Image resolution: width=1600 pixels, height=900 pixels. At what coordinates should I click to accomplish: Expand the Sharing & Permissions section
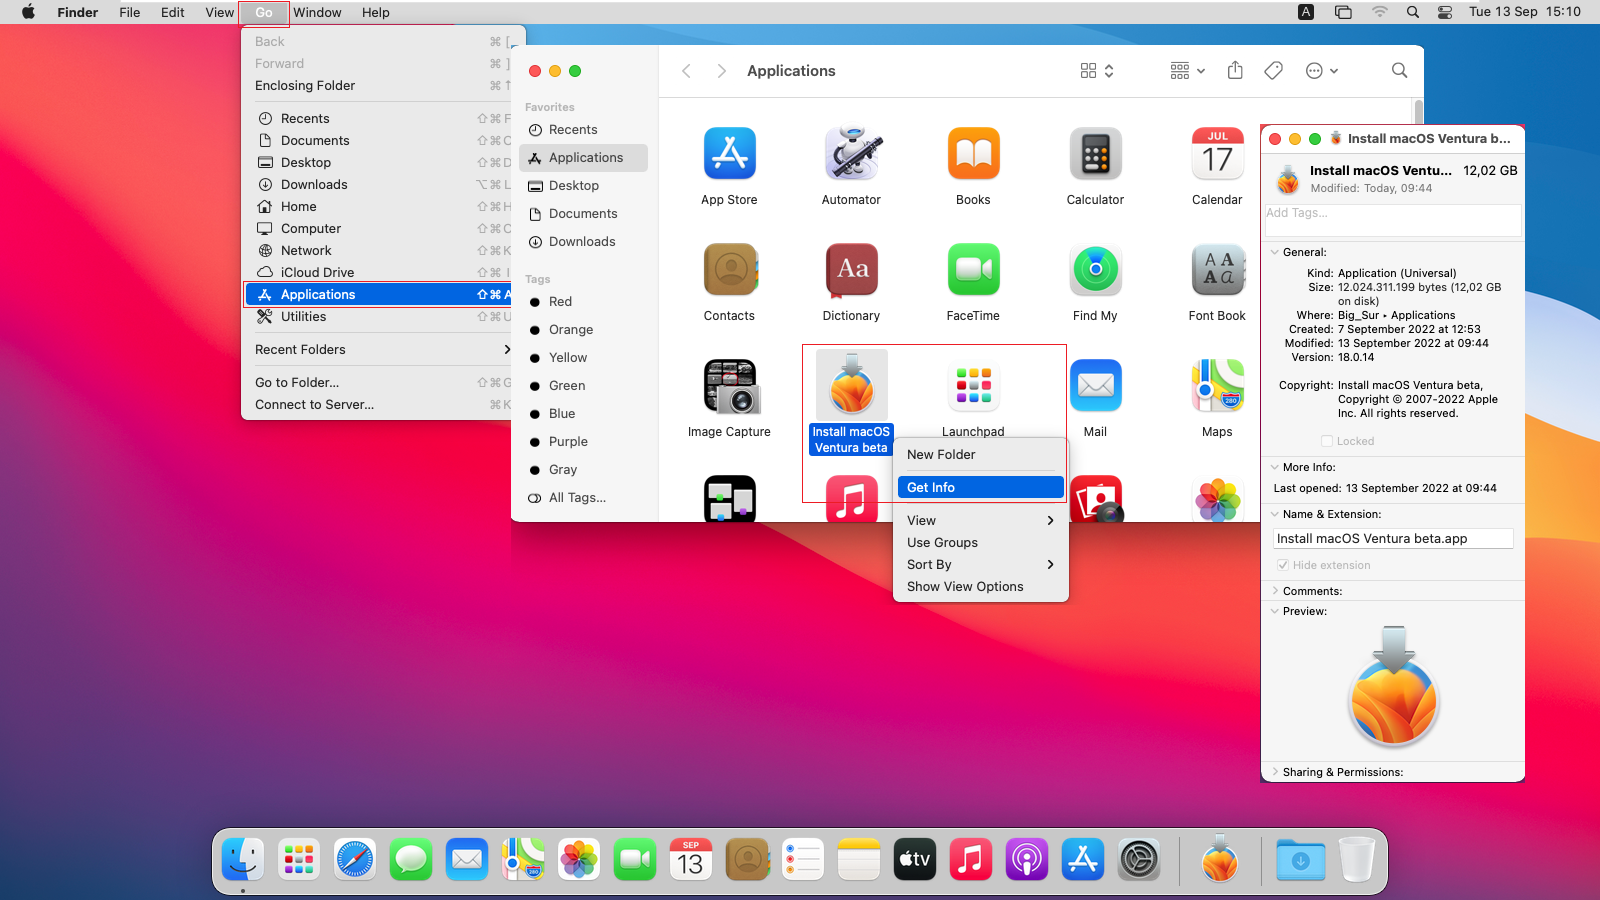tap(1275, 772)
